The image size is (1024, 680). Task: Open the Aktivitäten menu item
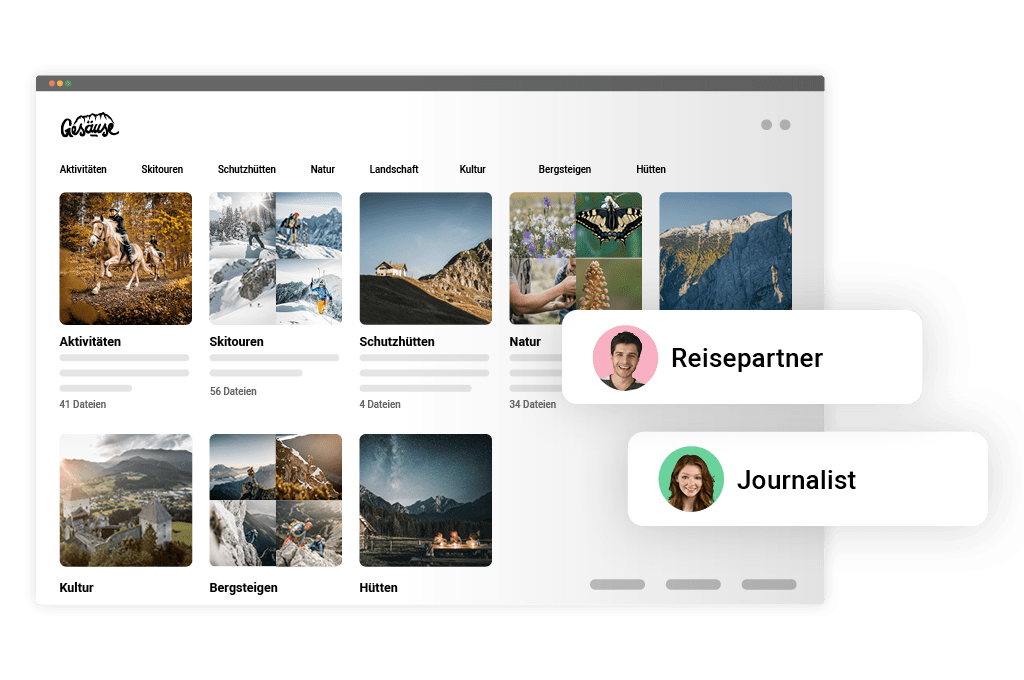click(83, 170)
